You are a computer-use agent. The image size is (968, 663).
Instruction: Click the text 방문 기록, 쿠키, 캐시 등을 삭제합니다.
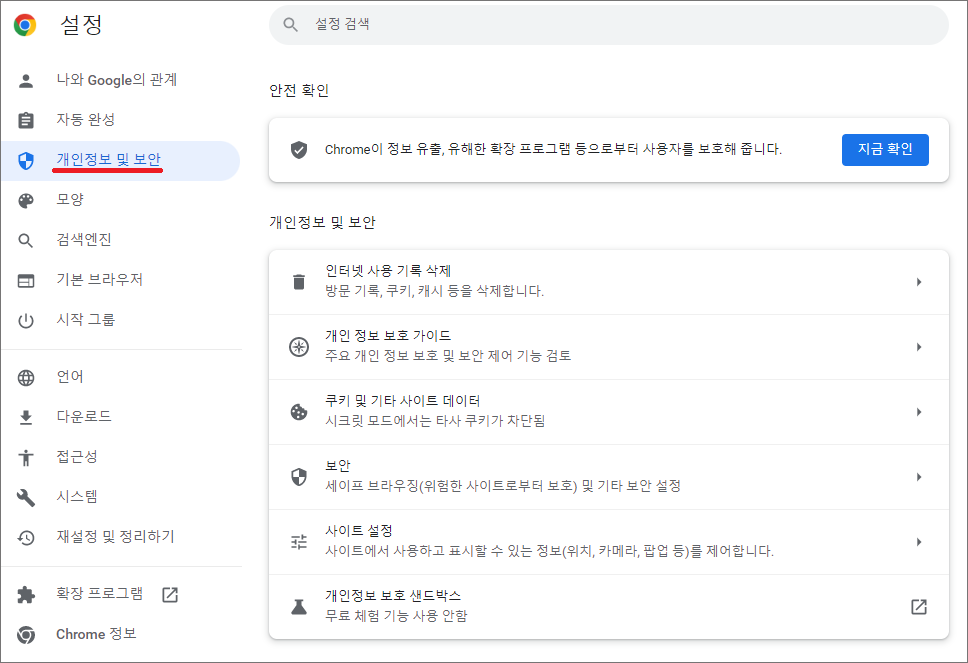click(435, 291)
